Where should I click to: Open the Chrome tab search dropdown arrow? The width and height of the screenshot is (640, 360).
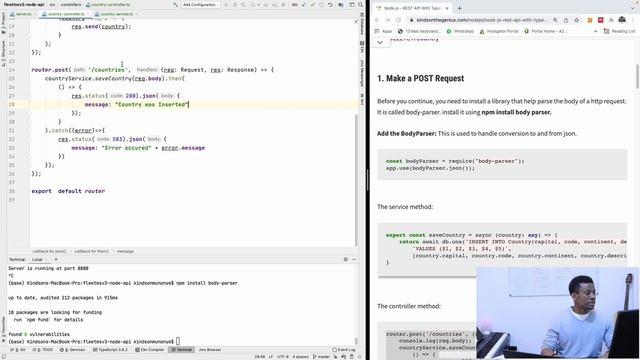[633, 8]
